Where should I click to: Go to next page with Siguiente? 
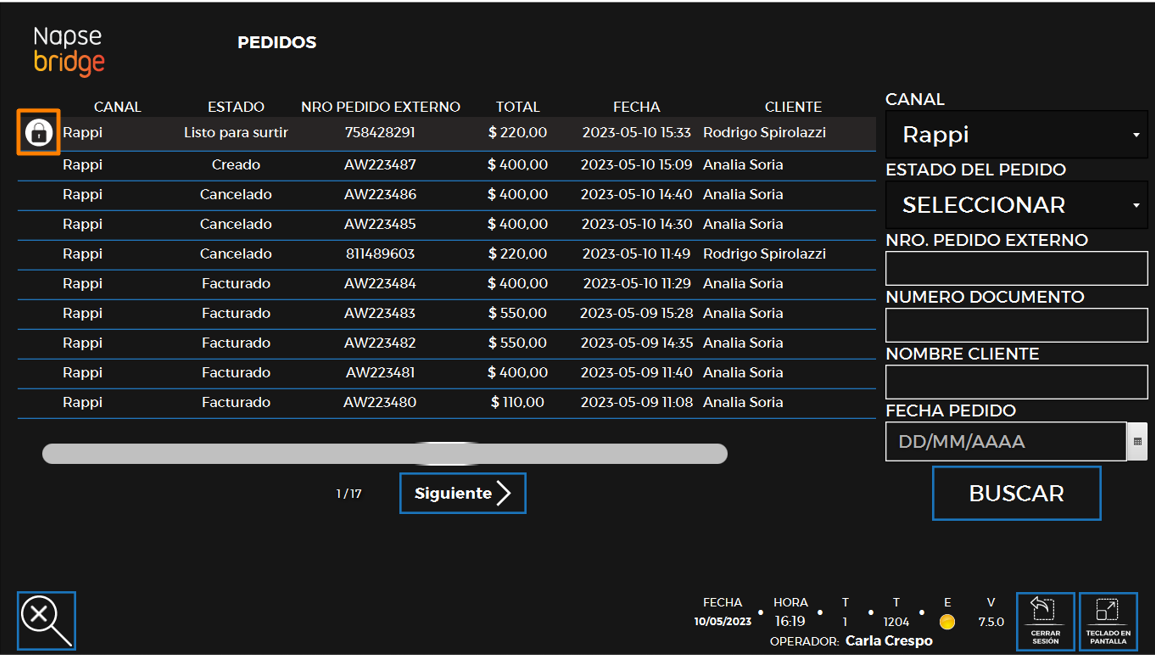click(x=463, y=493)
